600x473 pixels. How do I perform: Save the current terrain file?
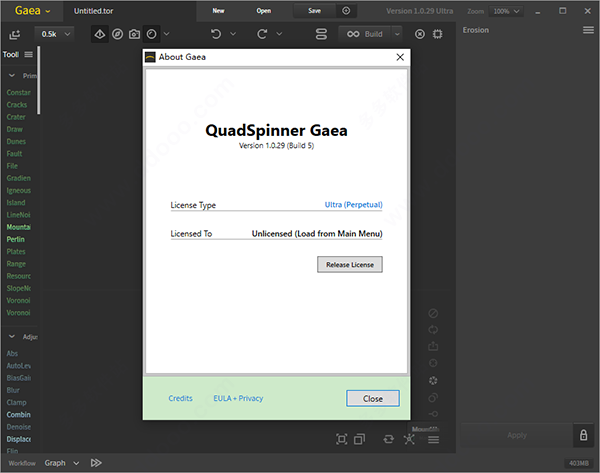[315, 11]
